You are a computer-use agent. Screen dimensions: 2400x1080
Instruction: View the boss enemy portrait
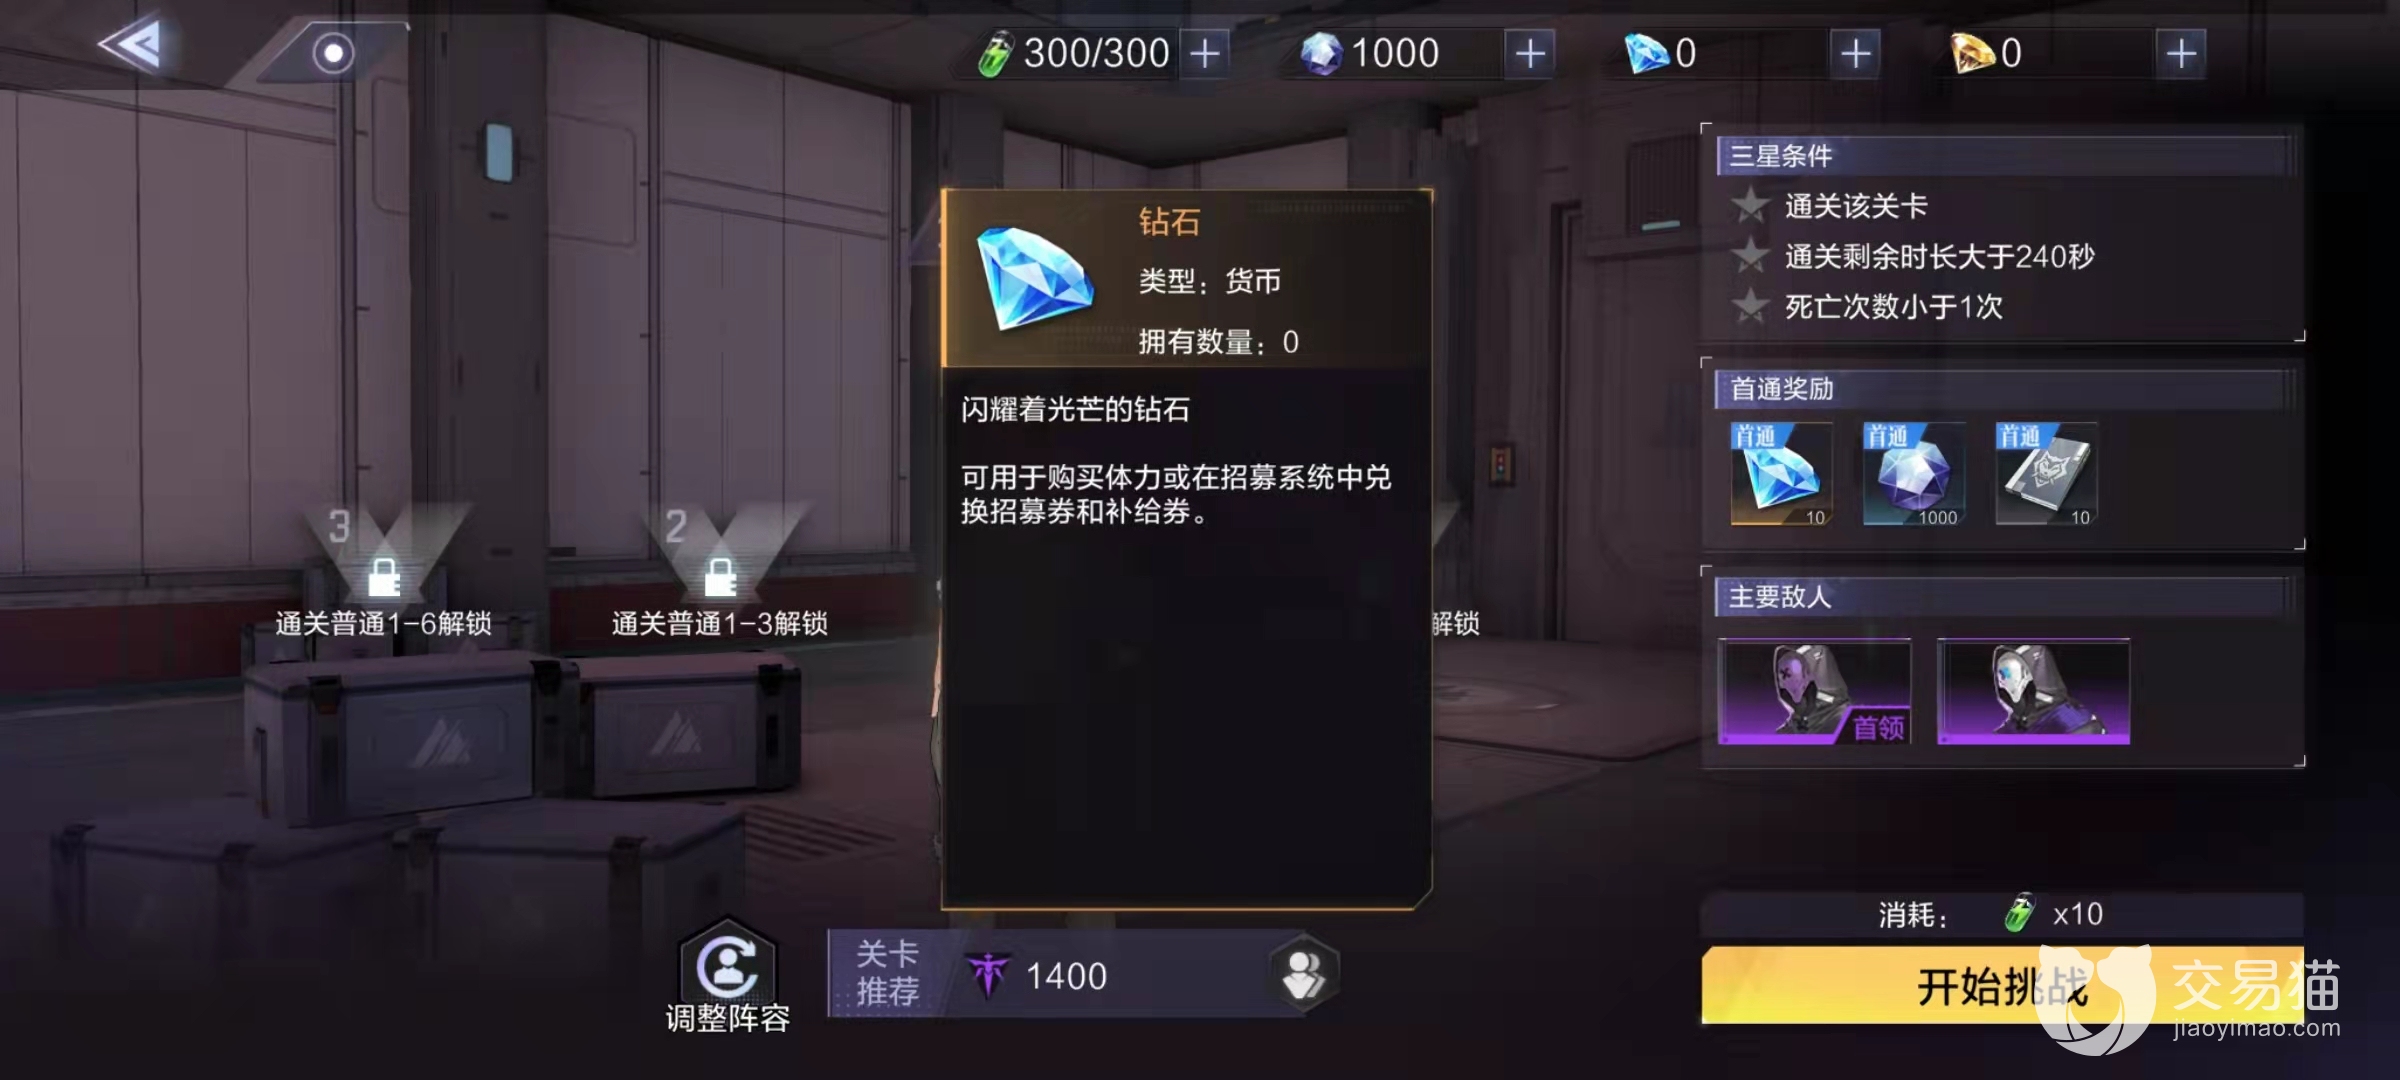click(x=1814, y=692)
